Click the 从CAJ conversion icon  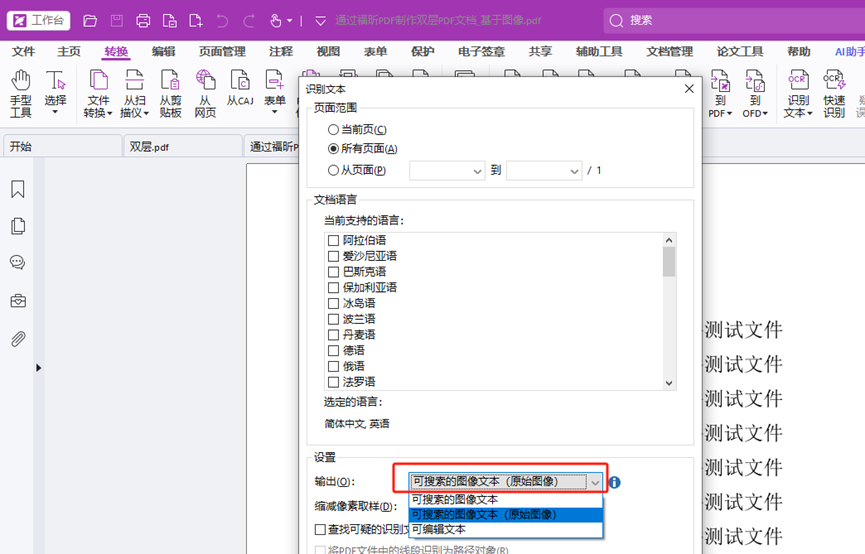coord(240,87)
